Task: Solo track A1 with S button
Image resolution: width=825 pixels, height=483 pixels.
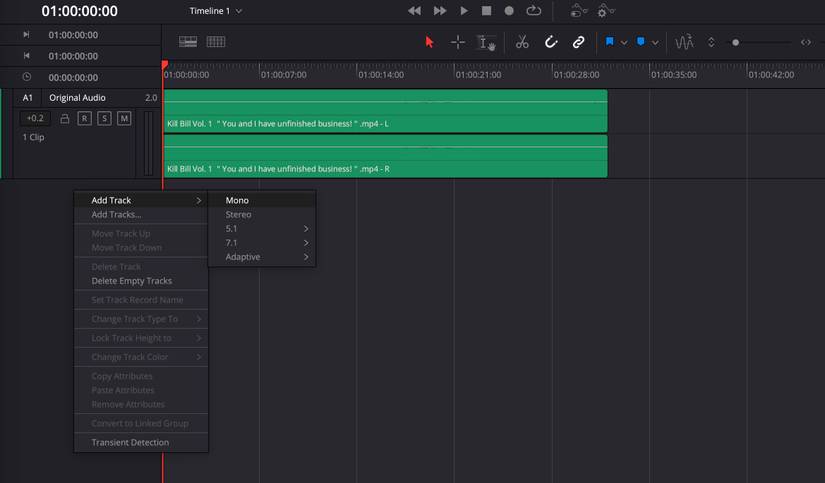Action: point(104,119)
